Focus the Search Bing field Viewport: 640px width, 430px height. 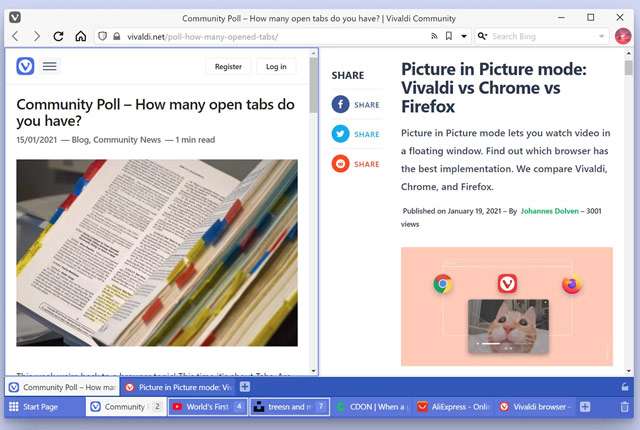pyautogui.click(x=543, y=36)
